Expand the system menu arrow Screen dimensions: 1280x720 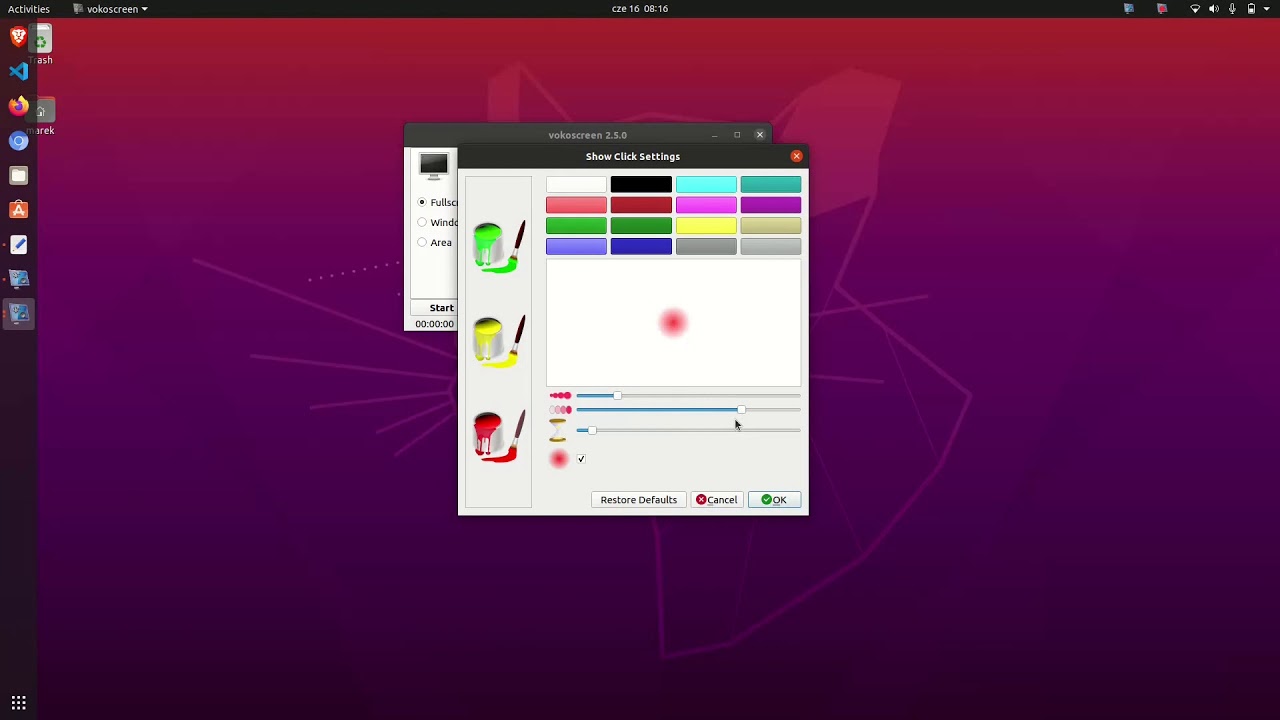tap(1268, 8)
